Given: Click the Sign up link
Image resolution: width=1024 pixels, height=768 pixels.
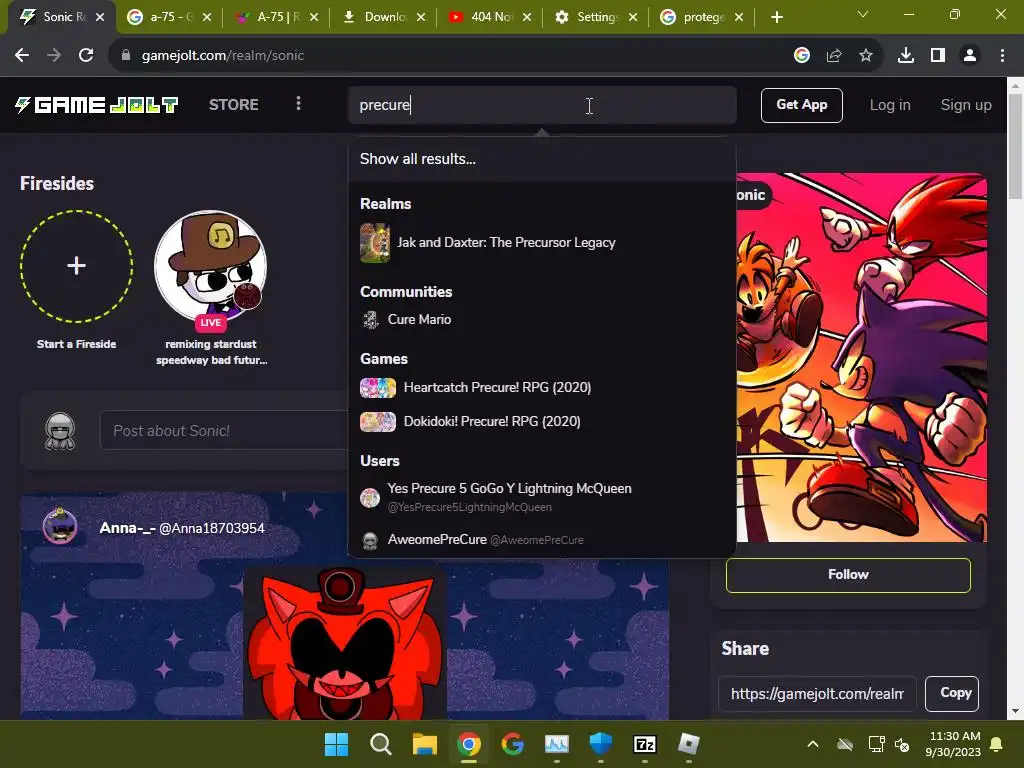Looking at the screenshot, I should pos(966,105).
